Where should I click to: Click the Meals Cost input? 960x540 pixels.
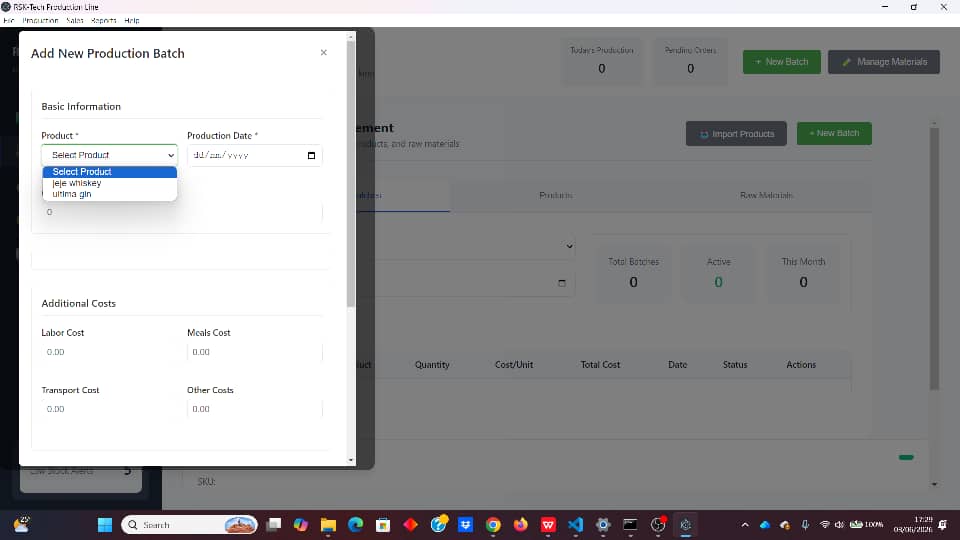click(x=254, y=352)
